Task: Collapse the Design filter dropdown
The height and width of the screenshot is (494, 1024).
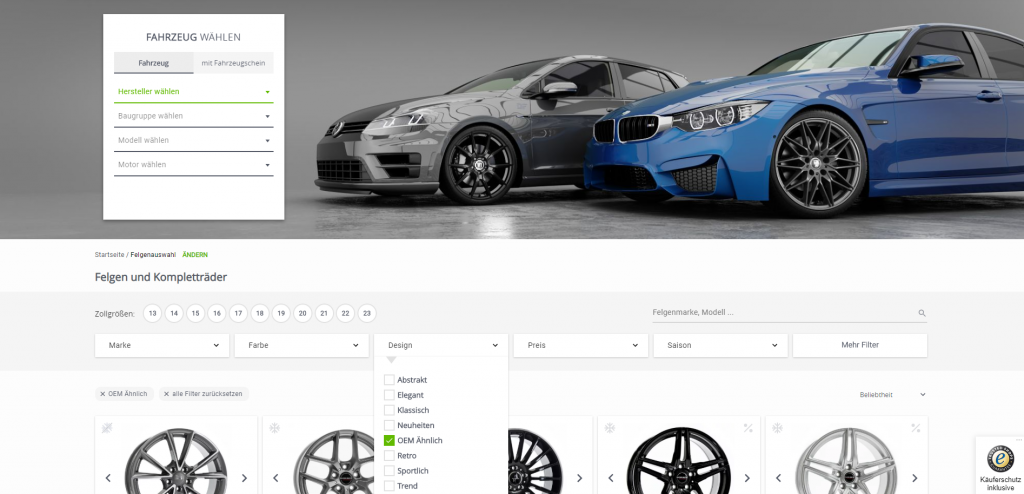Action: click(441, 345)
